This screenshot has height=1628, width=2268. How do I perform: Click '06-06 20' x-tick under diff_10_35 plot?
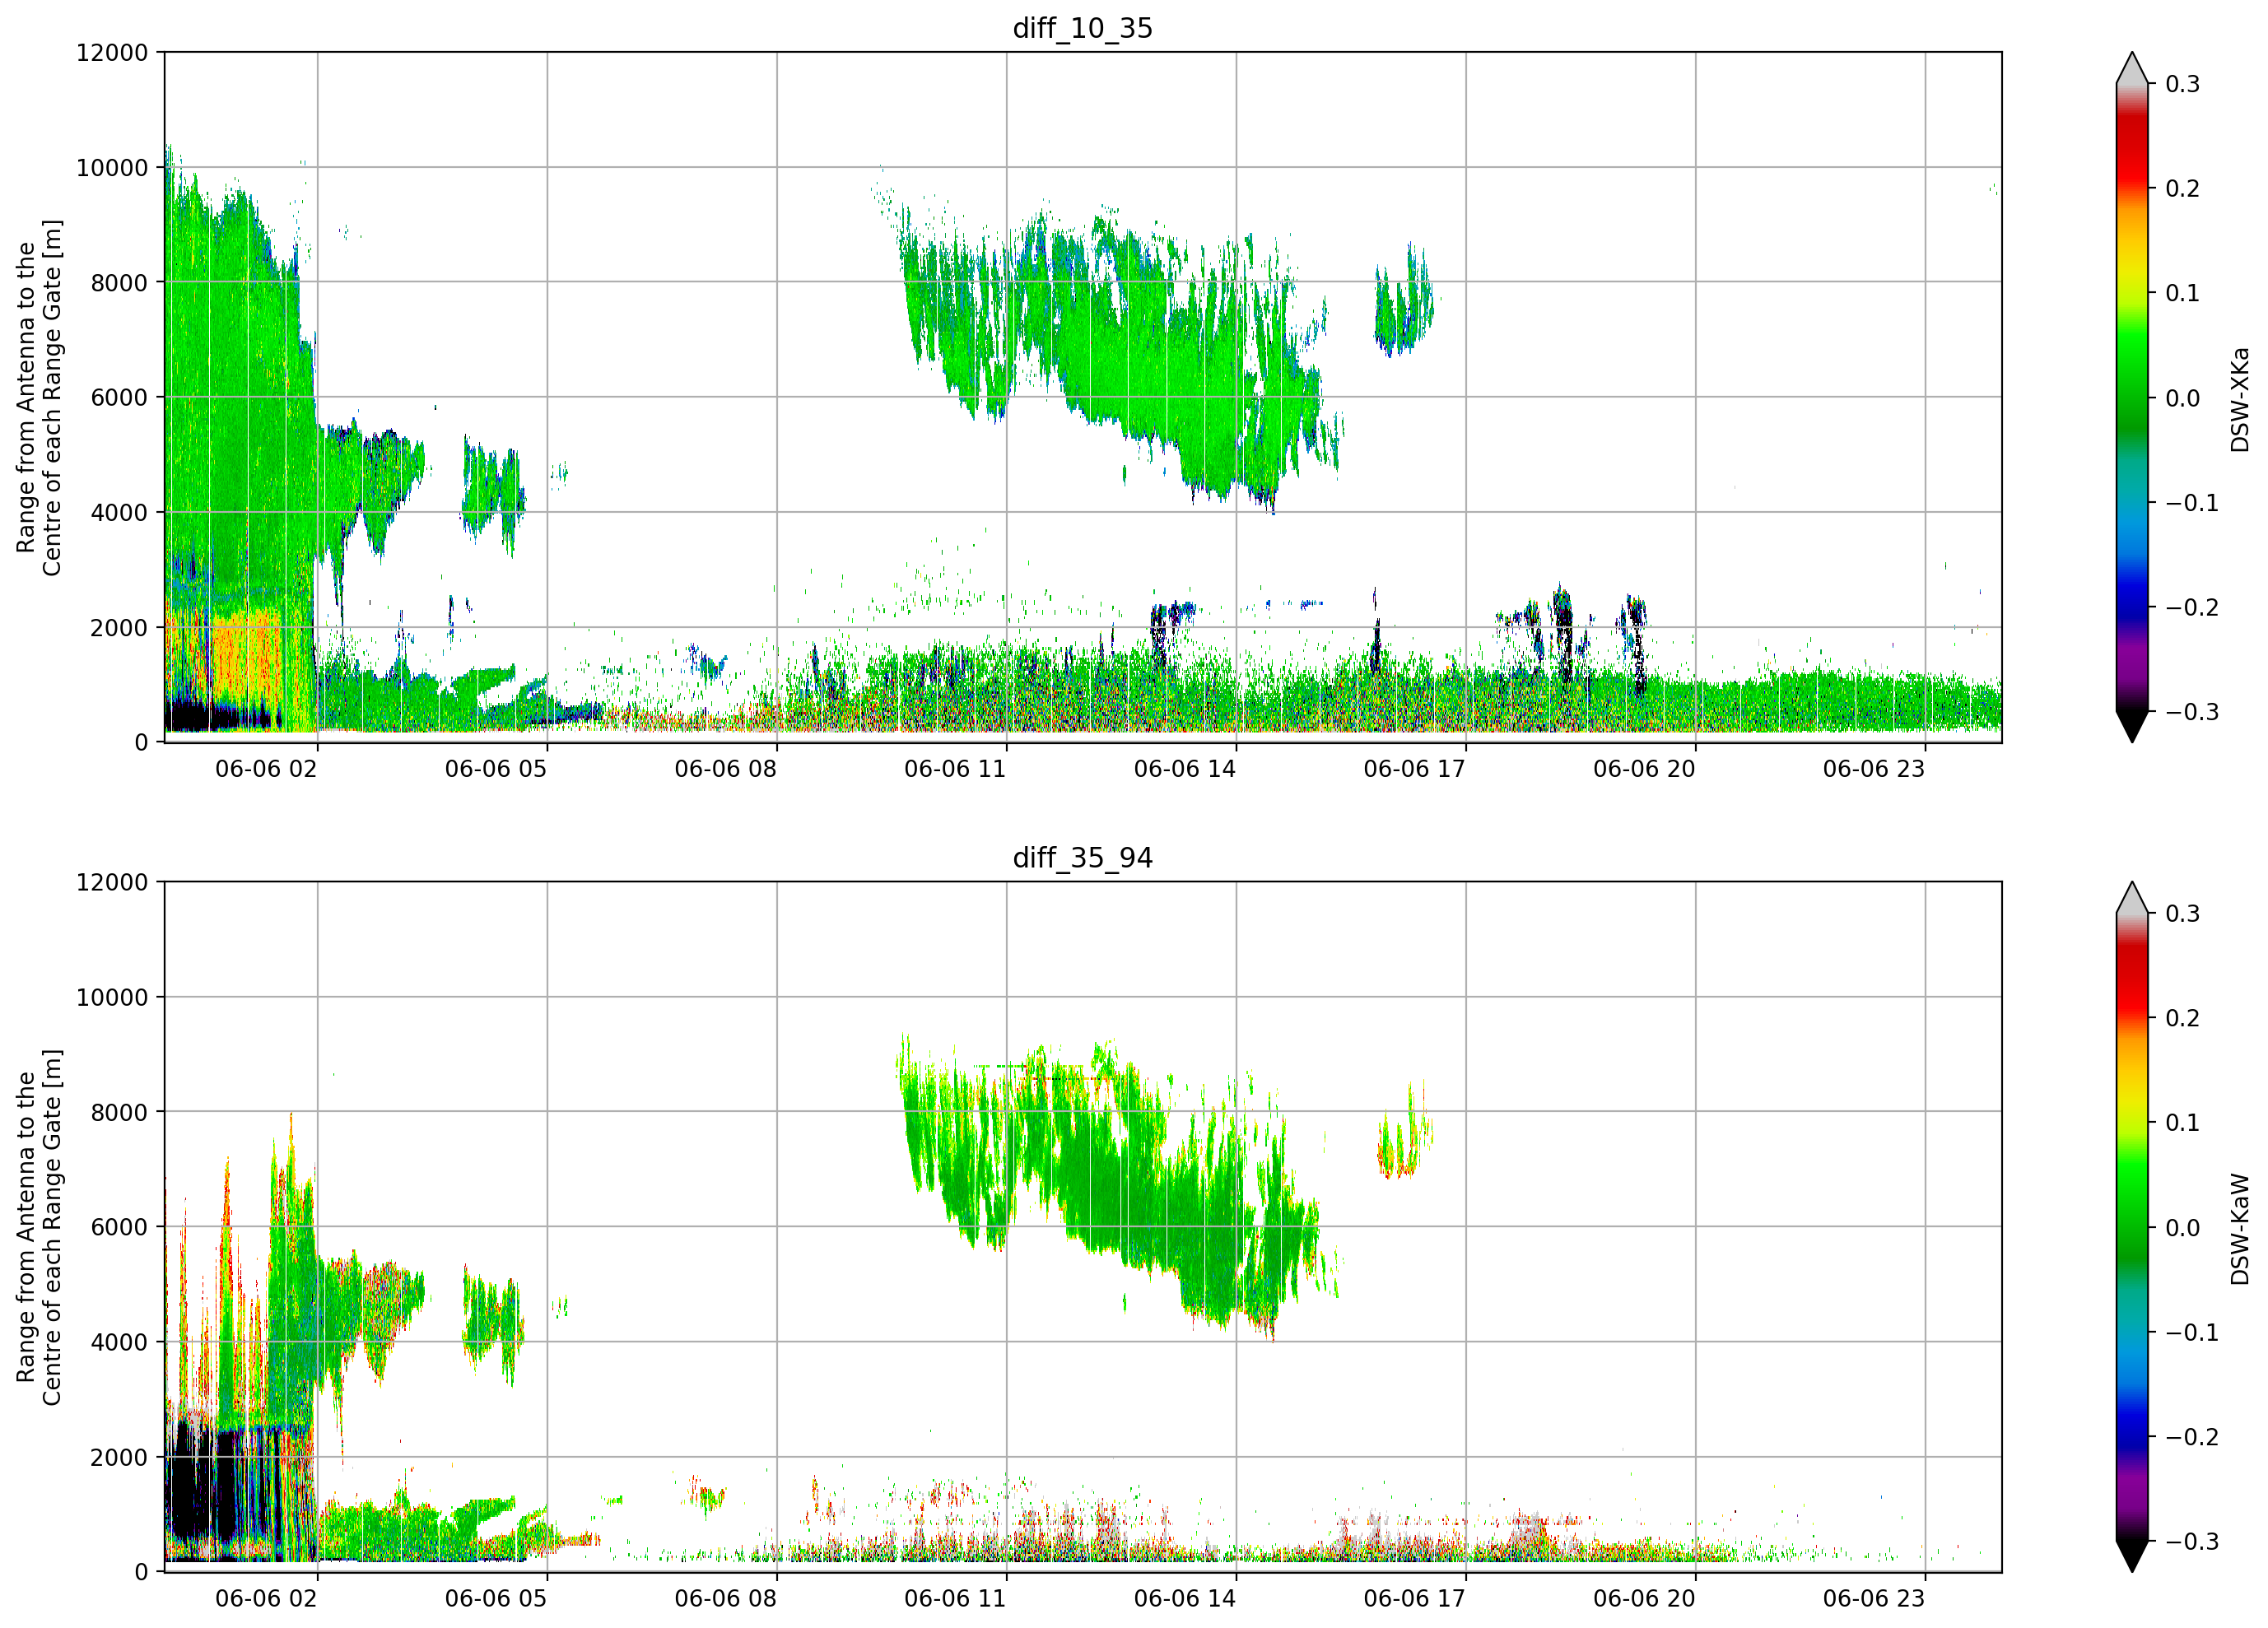(x=1645, y=769)
